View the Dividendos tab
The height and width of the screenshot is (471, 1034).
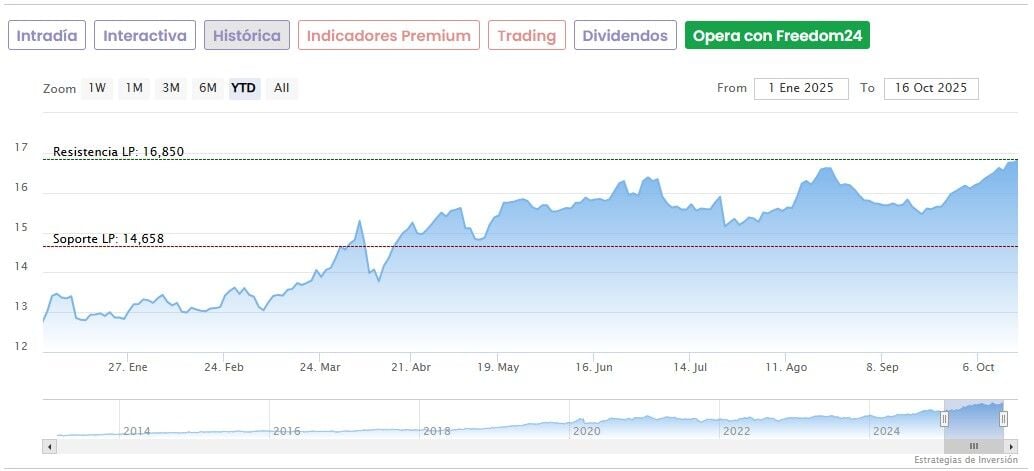point(625,36)
